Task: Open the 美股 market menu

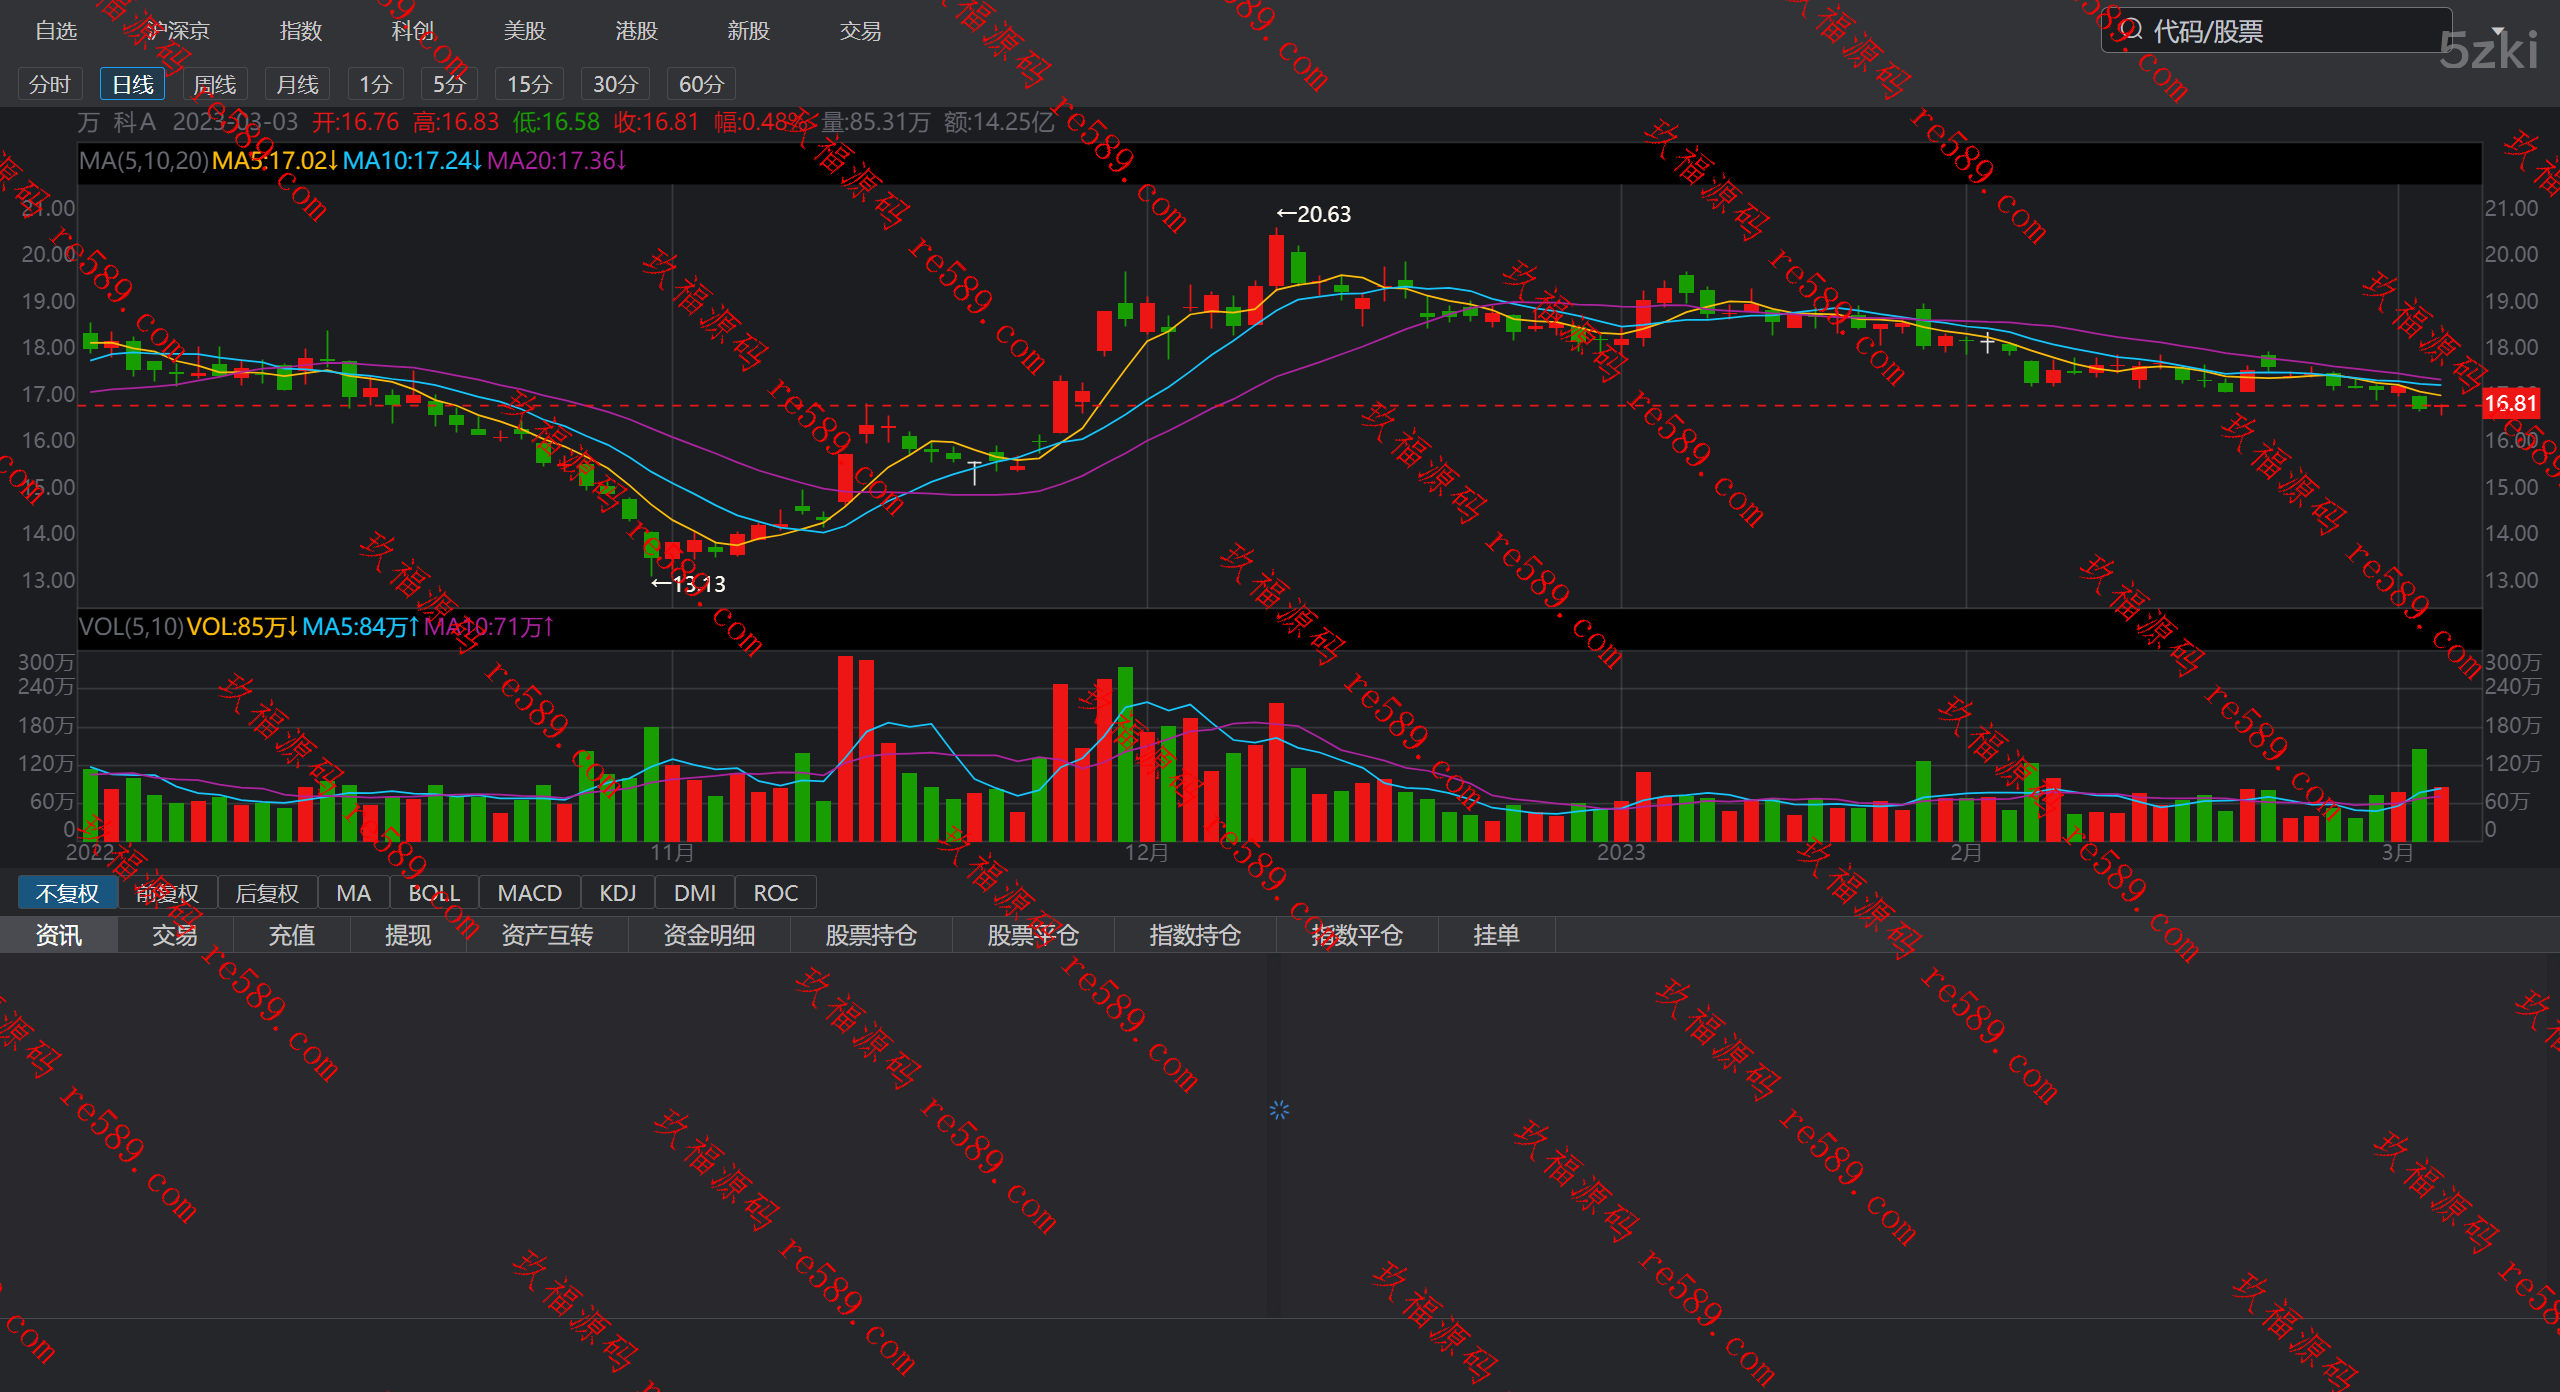Action: 524,31
